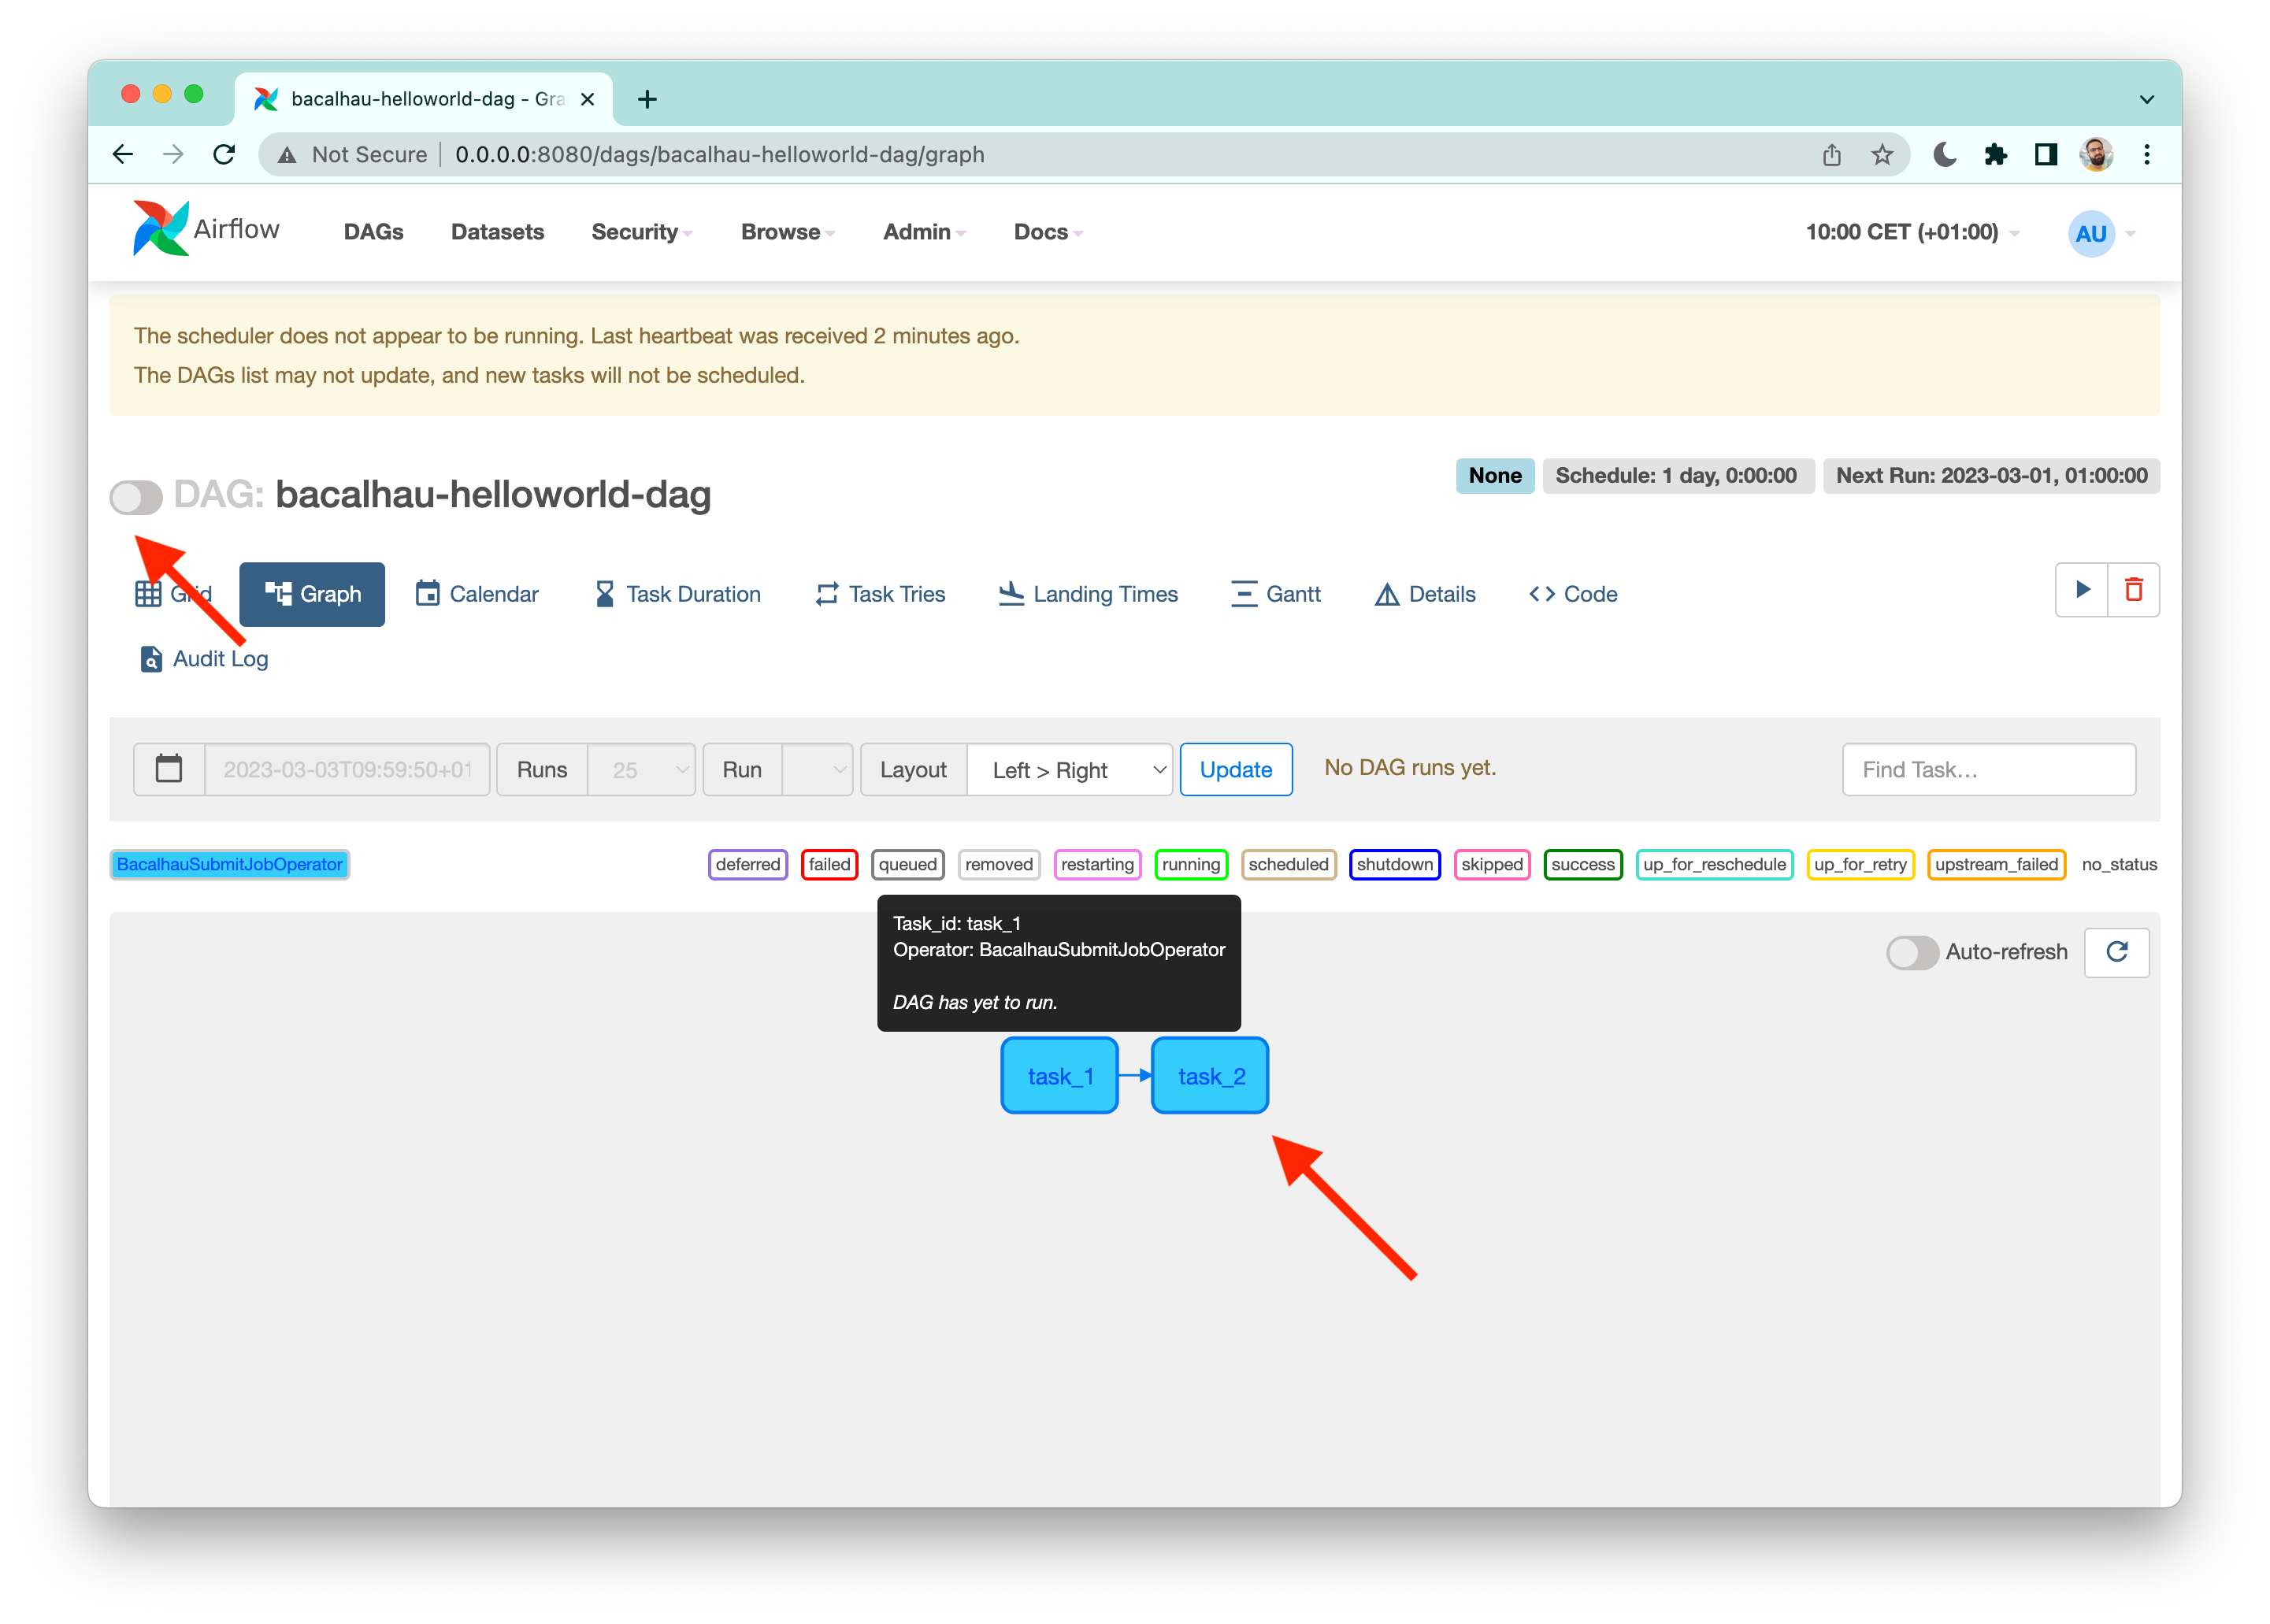Bookmark page with the star icon

(1882, 154)
